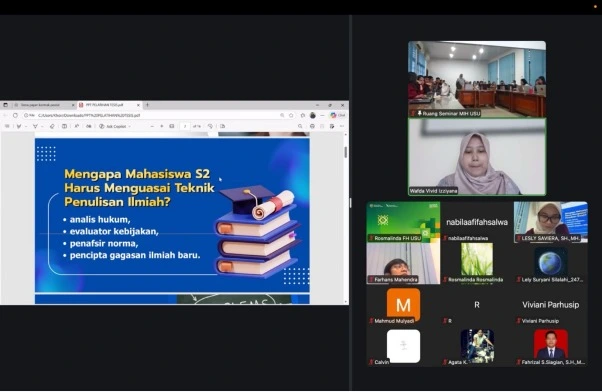
Task: Close the PPT PELATIHAN pdf tab
Action: pyautogui.click(x=138, y=105)
